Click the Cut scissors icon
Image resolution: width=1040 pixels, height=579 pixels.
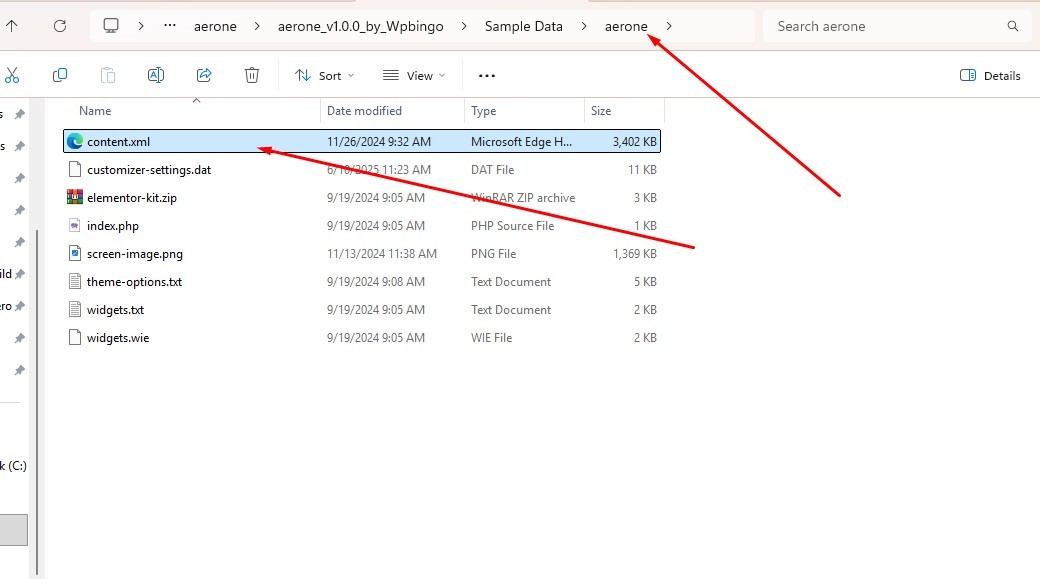click(12, 75)
